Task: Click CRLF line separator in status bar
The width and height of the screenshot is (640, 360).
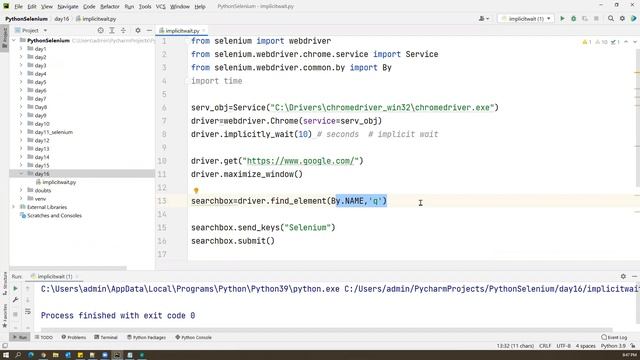Action: pos(545,346)
